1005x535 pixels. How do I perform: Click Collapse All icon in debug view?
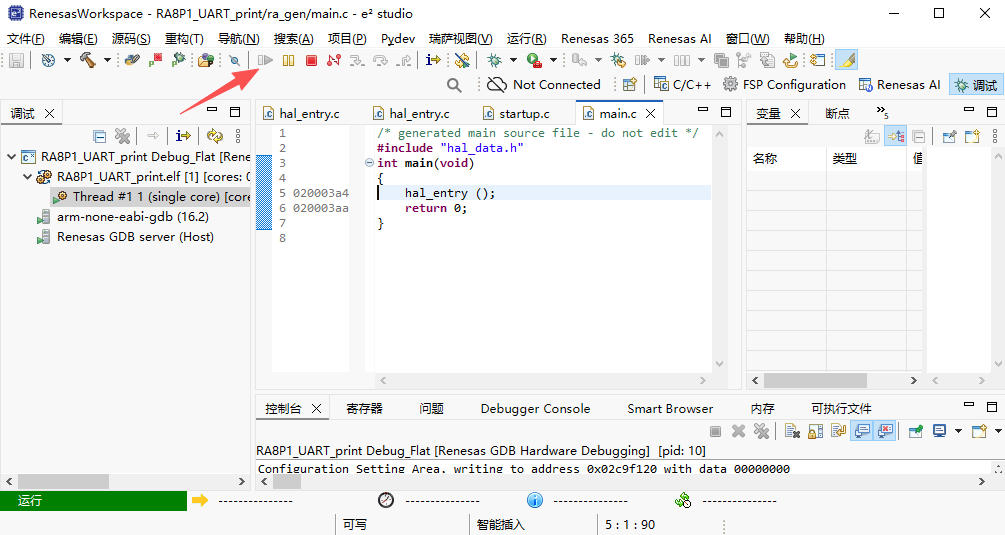pos(99,136)
